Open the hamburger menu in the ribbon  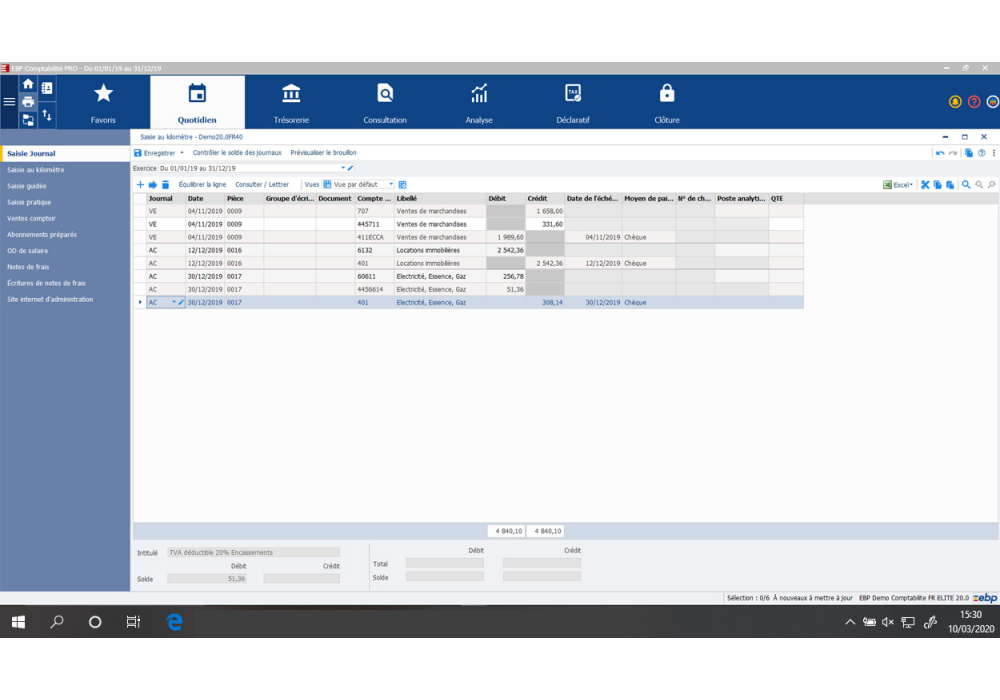click(9, 101)
